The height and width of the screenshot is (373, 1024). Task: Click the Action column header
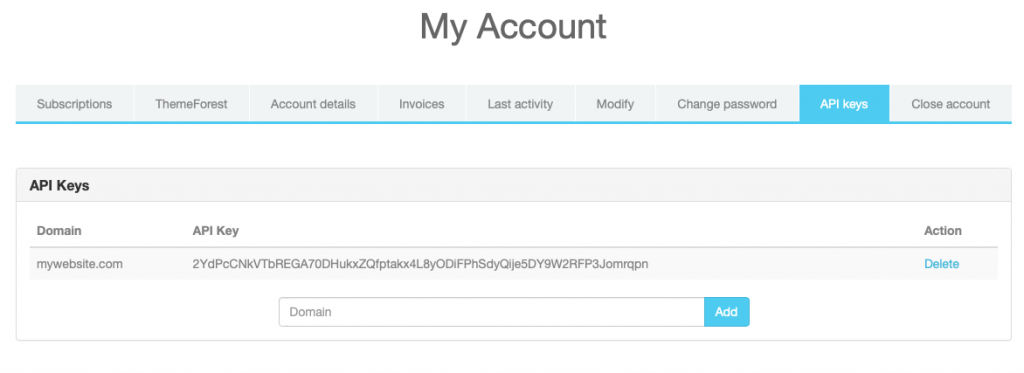(x=943, y=231)
